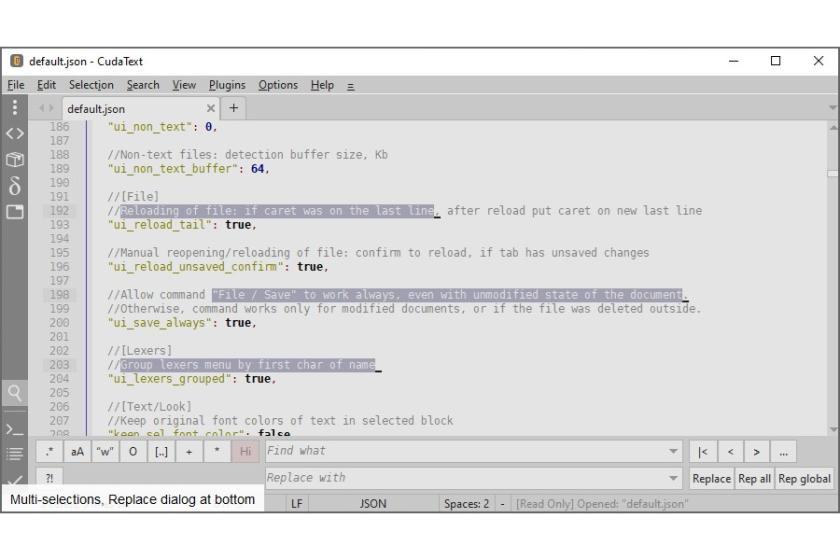Find first match with |< button

point(703,452)
